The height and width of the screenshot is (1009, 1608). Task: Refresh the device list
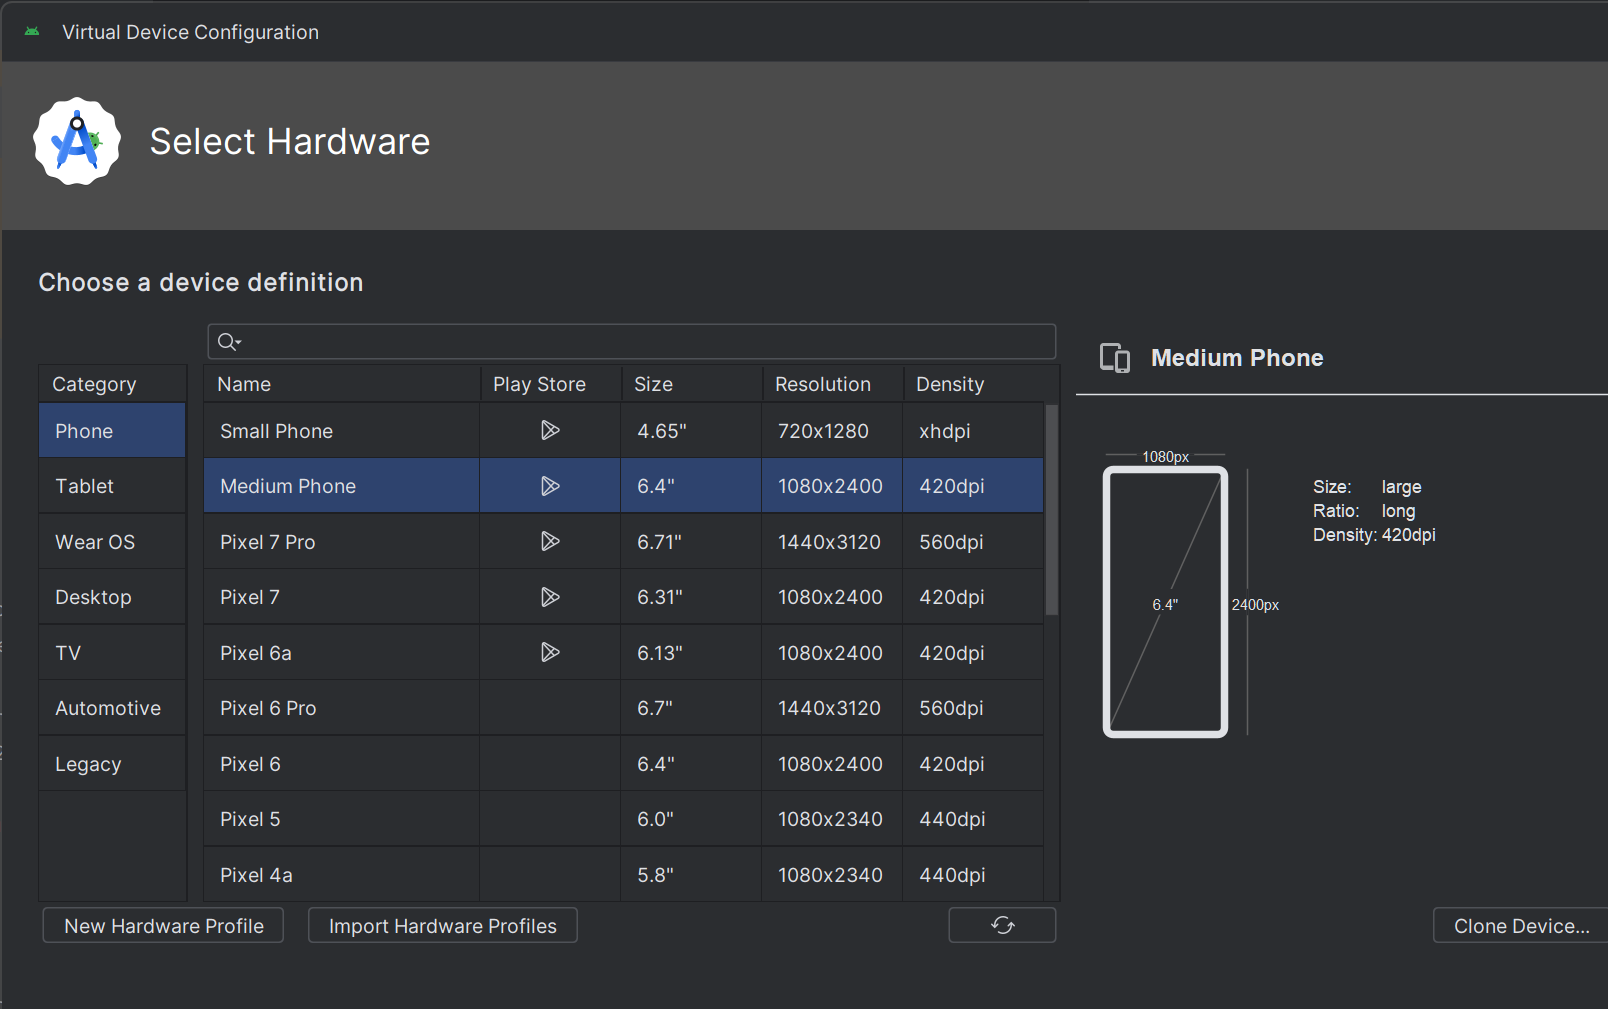[x=1002, y=925]
